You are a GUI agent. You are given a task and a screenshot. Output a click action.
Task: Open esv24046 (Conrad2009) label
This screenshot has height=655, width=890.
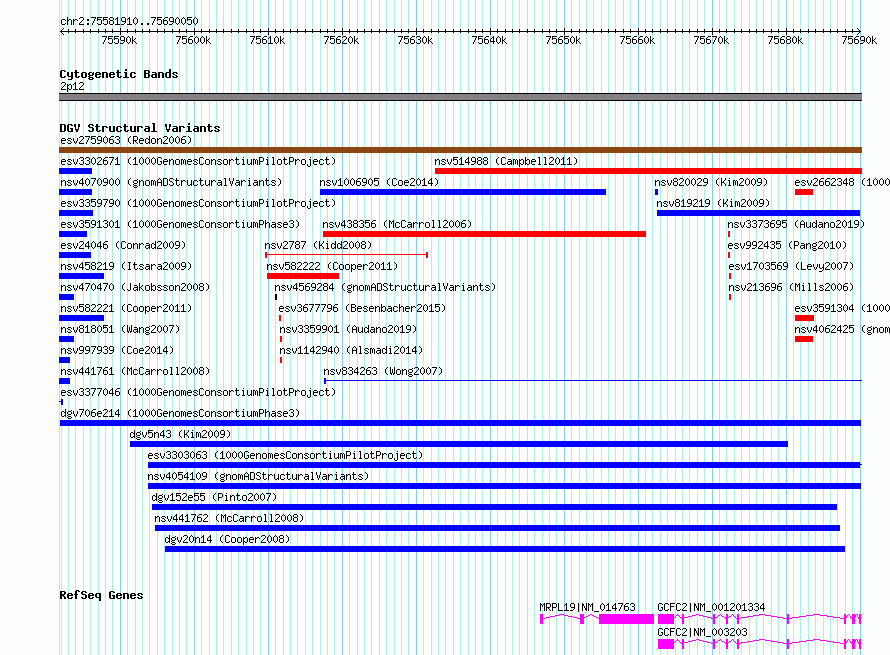[123, 245]
